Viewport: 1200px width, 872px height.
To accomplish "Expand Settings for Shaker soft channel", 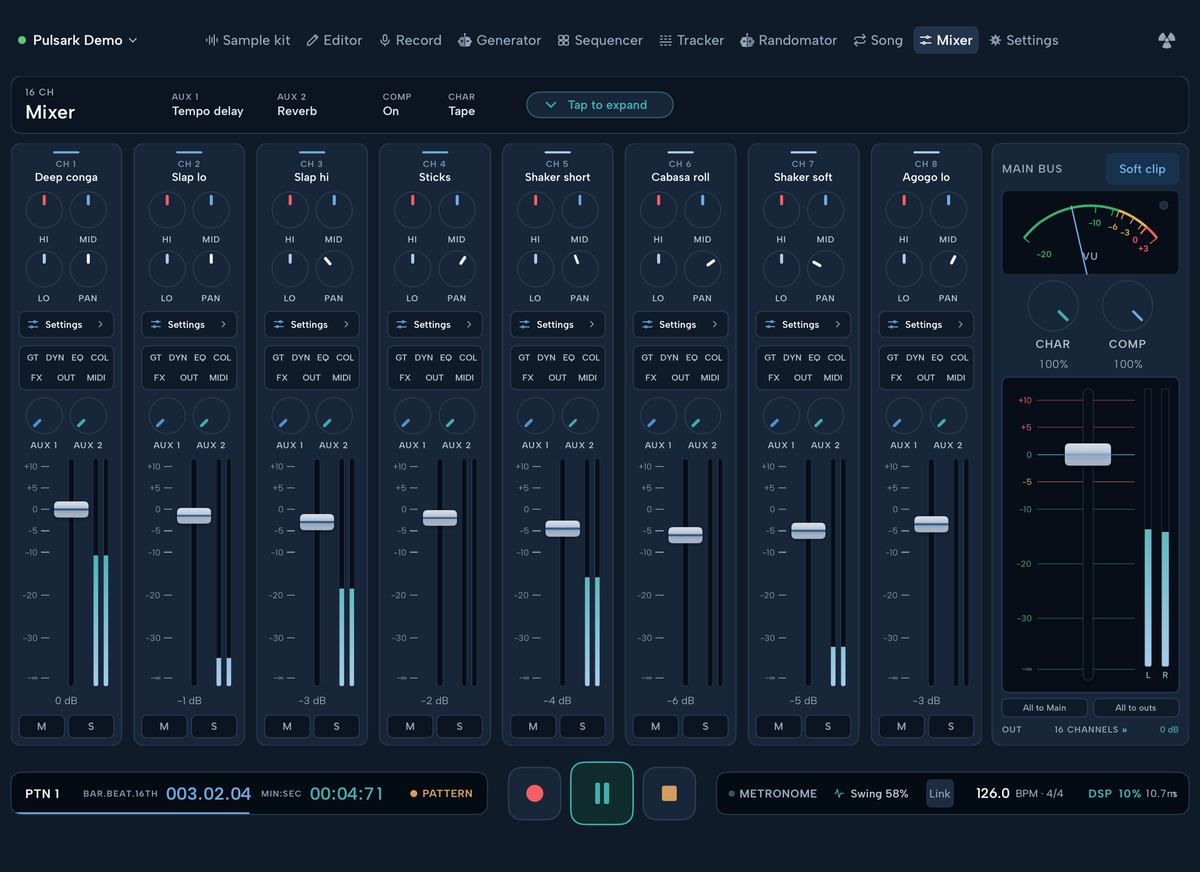I will (x=803, y=324).
